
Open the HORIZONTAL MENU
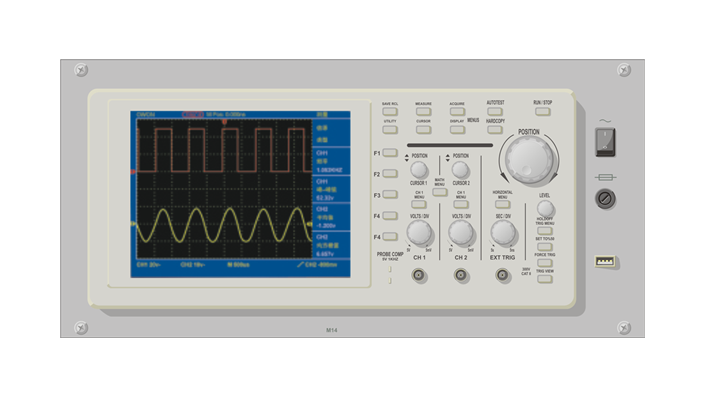pos(503,205)
